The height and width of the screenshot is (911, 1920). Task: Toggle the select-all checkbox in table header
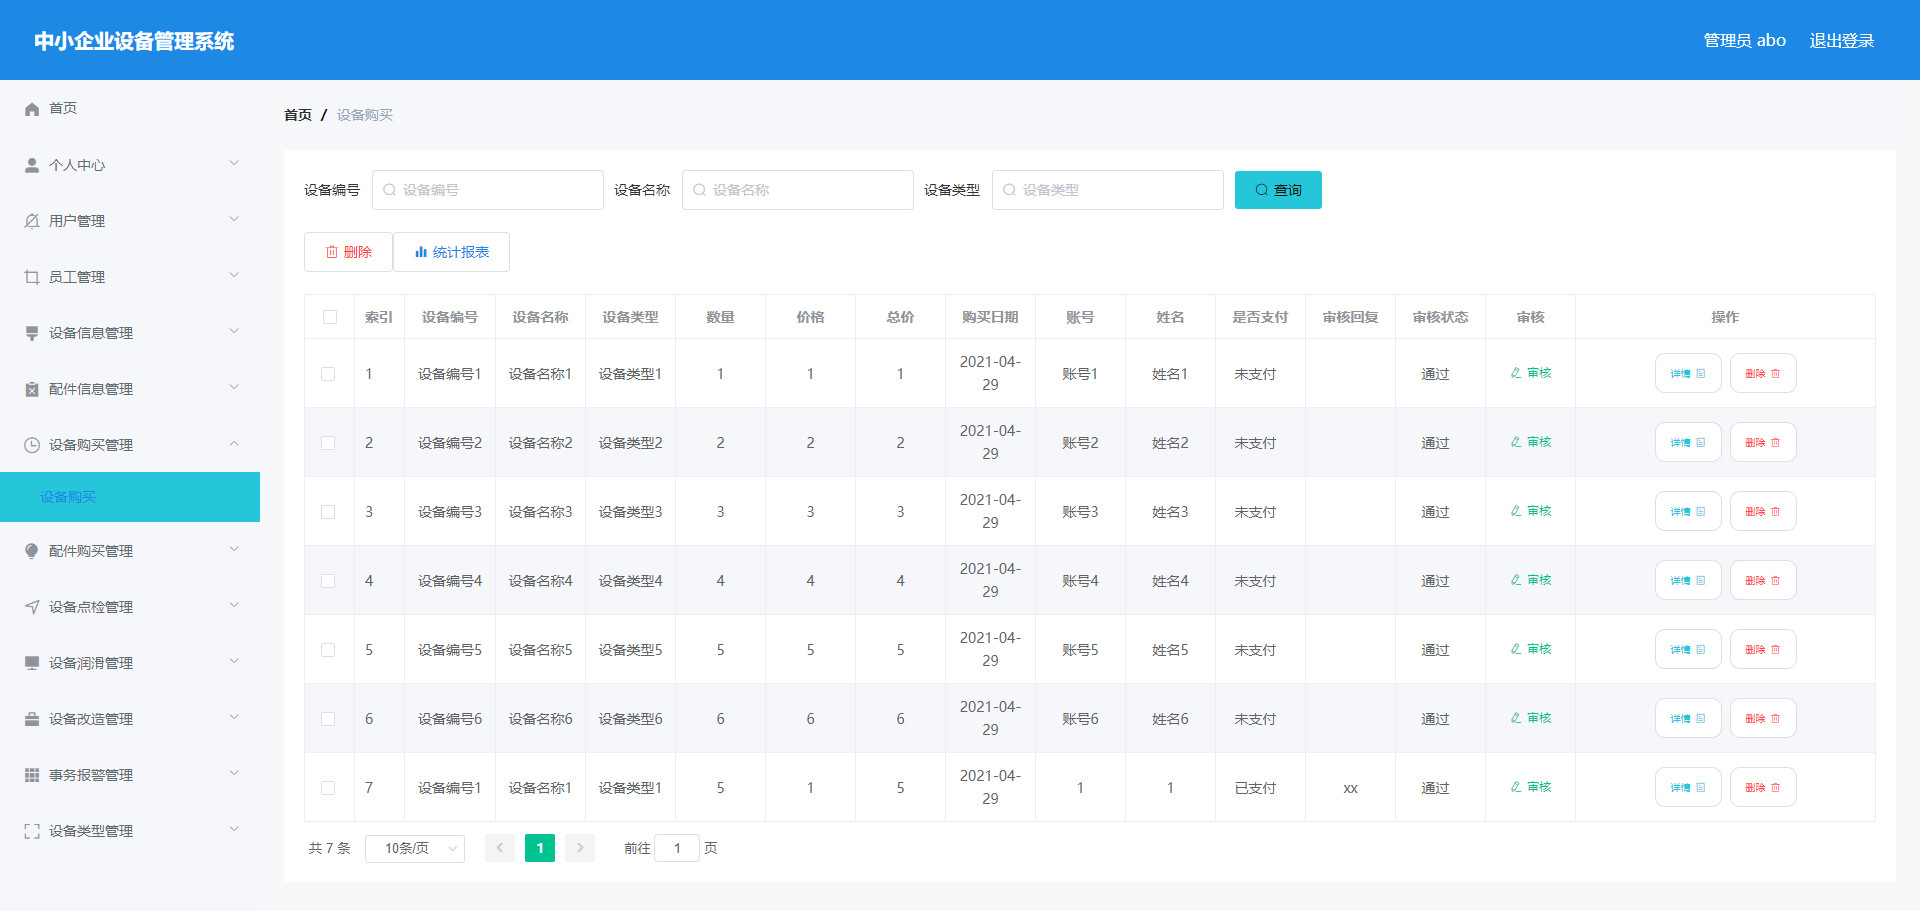(x=329, y=317)
